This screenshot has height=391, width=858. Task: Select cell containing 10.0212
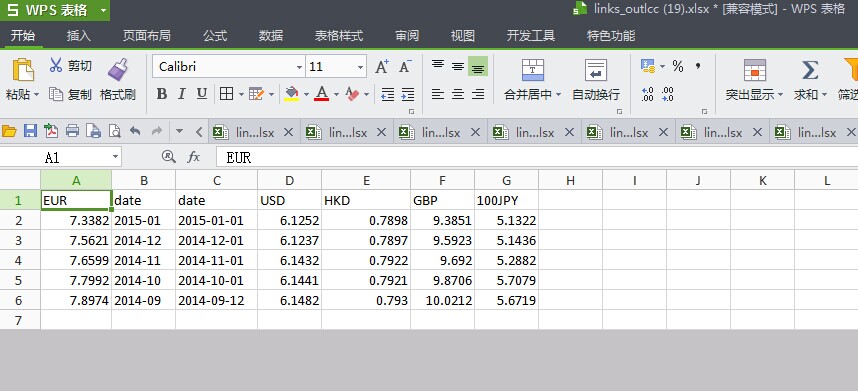pyautogui.click(x=442, y=300)
